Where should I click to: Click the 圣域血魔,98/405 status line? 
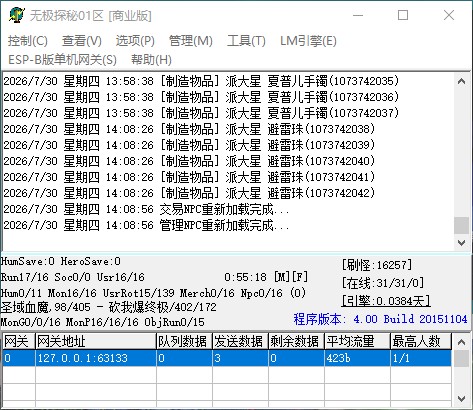coord(109,307)
